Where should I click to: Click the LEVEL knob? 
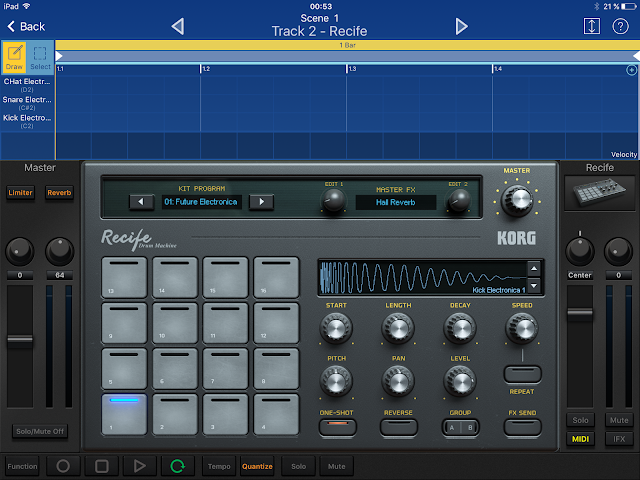click(x=460, y=382)
